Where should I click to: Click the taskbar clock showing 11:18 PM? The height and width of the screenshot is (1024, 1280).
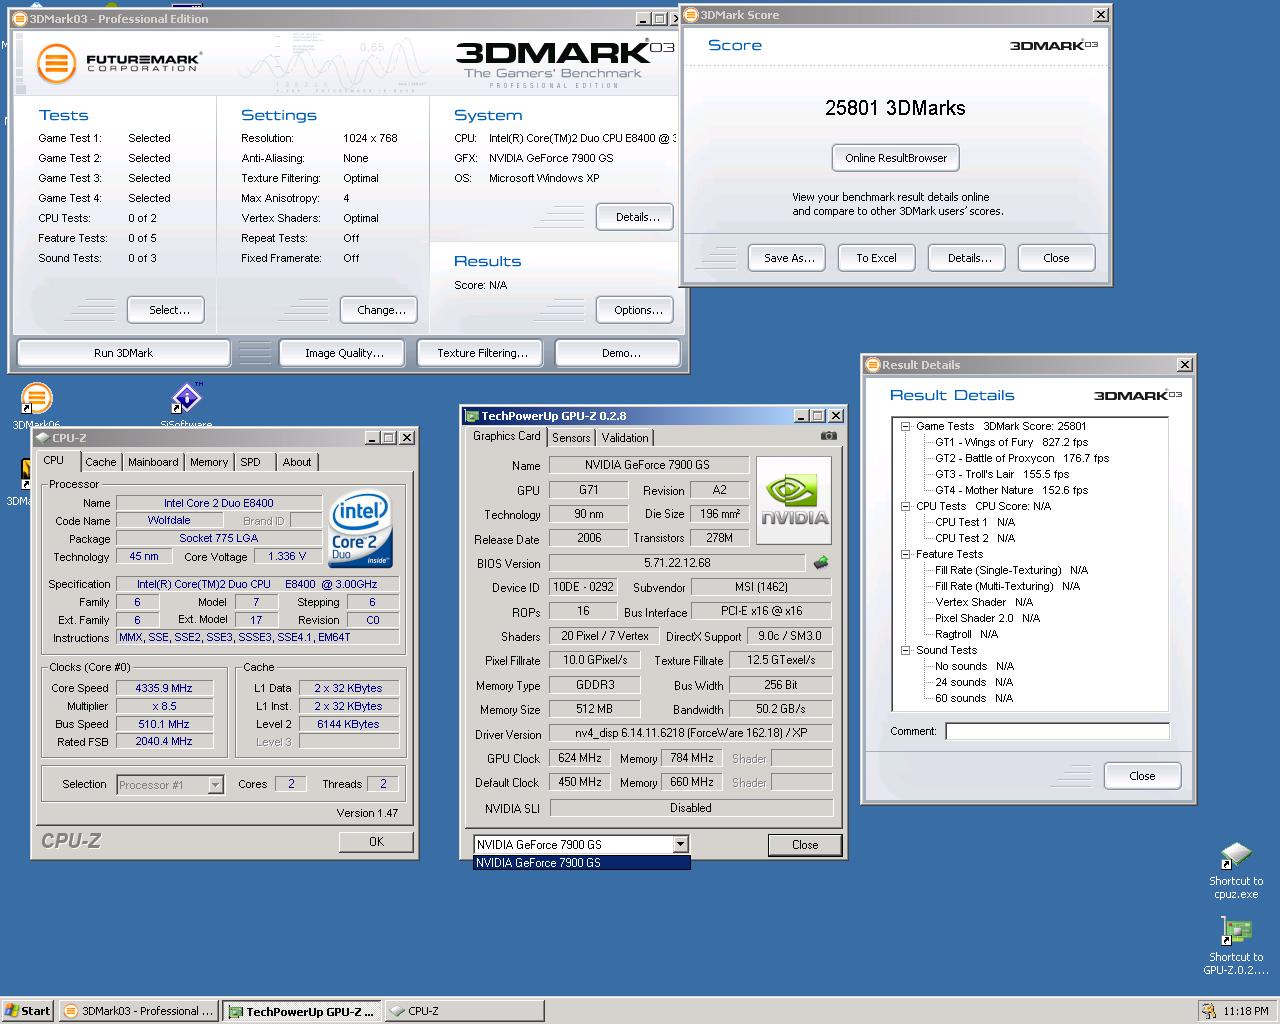tap(1246, 1011)
